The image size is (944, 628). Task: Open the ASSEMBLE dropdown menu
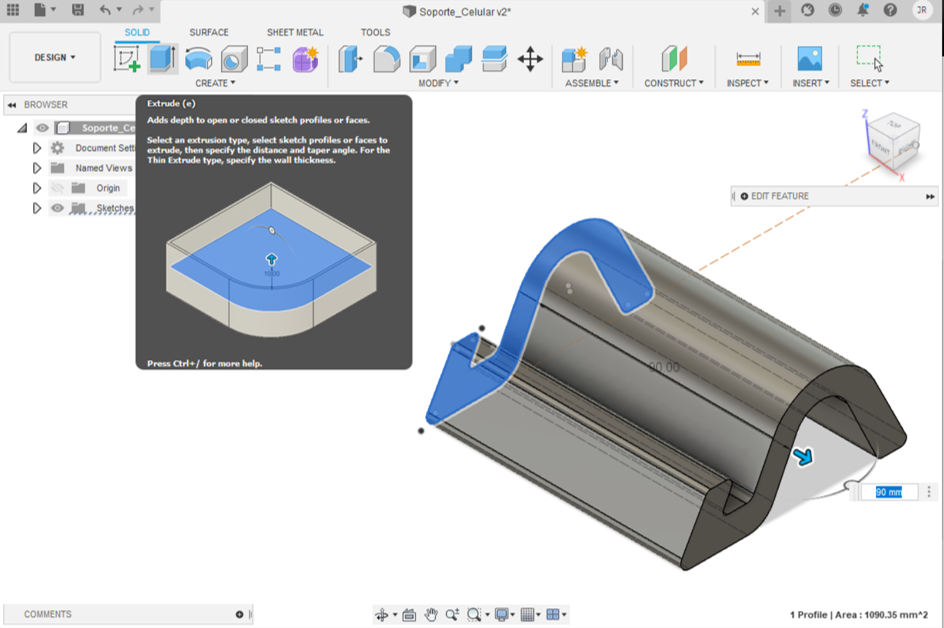click(x=591, y=83)
